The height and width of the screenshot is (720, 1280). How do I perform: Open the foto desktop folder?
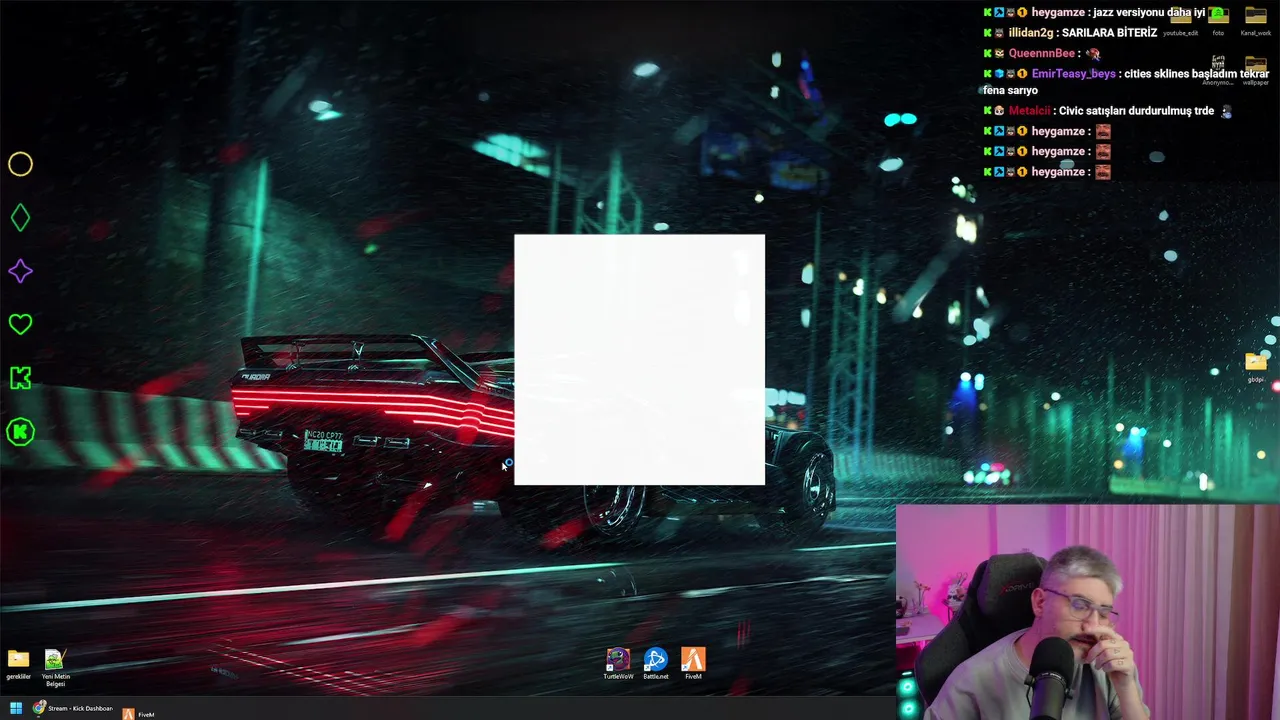tap(1218, 21)
